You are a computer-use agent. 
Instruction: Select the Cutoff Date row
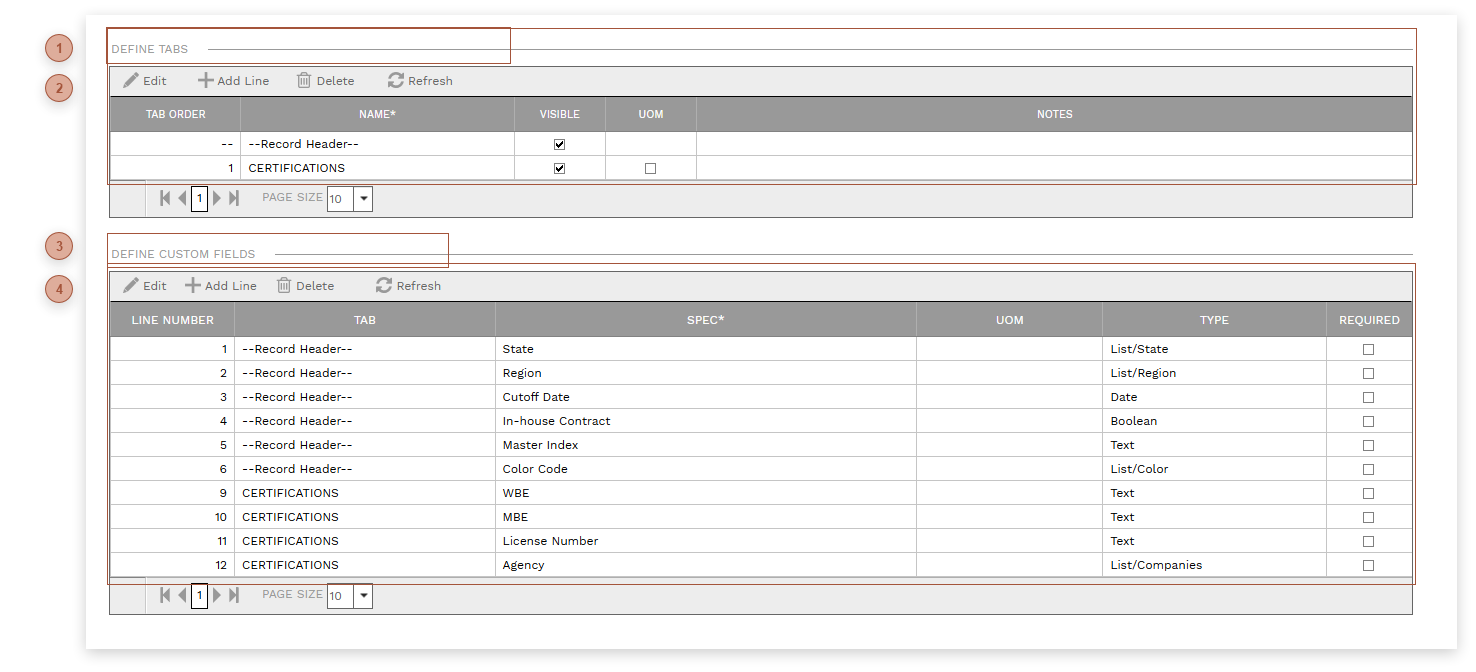point(536,397)
